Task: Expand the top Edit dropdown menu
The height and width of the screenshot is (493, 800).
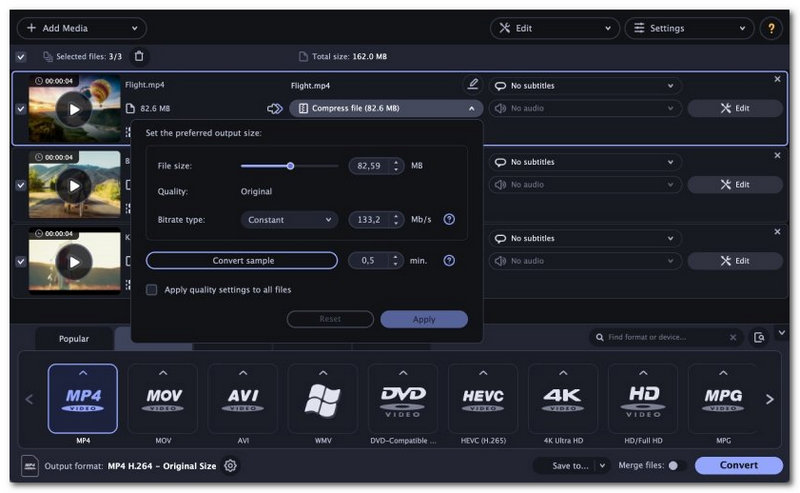Action: pos(555,28)
